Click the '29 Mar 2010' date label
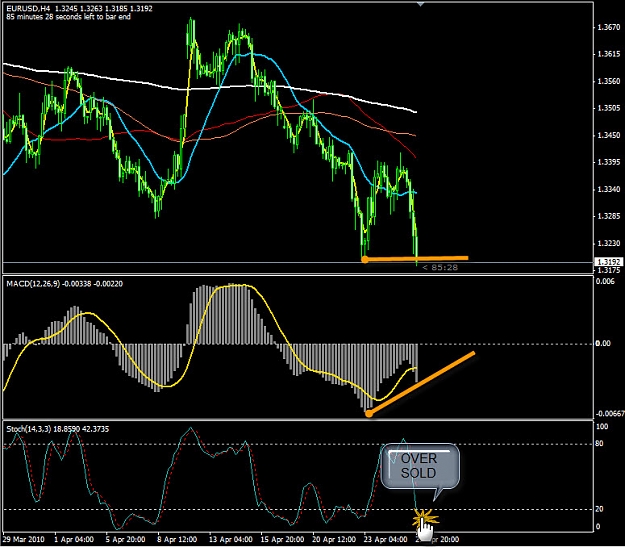This screenshot has width=625, height=547. pyautogui.click(x=23, y=539)
